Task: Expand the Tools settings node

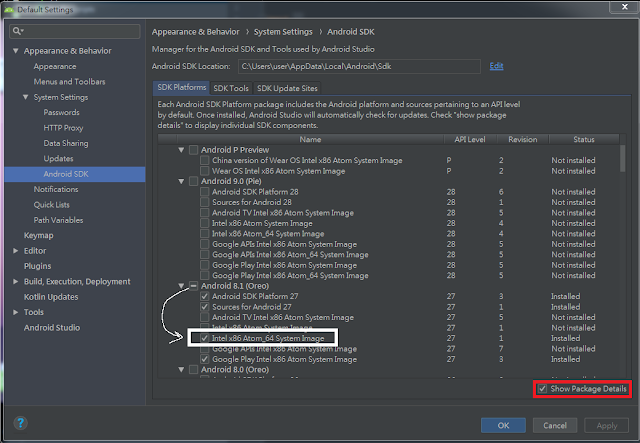Action: pos(16,312)
